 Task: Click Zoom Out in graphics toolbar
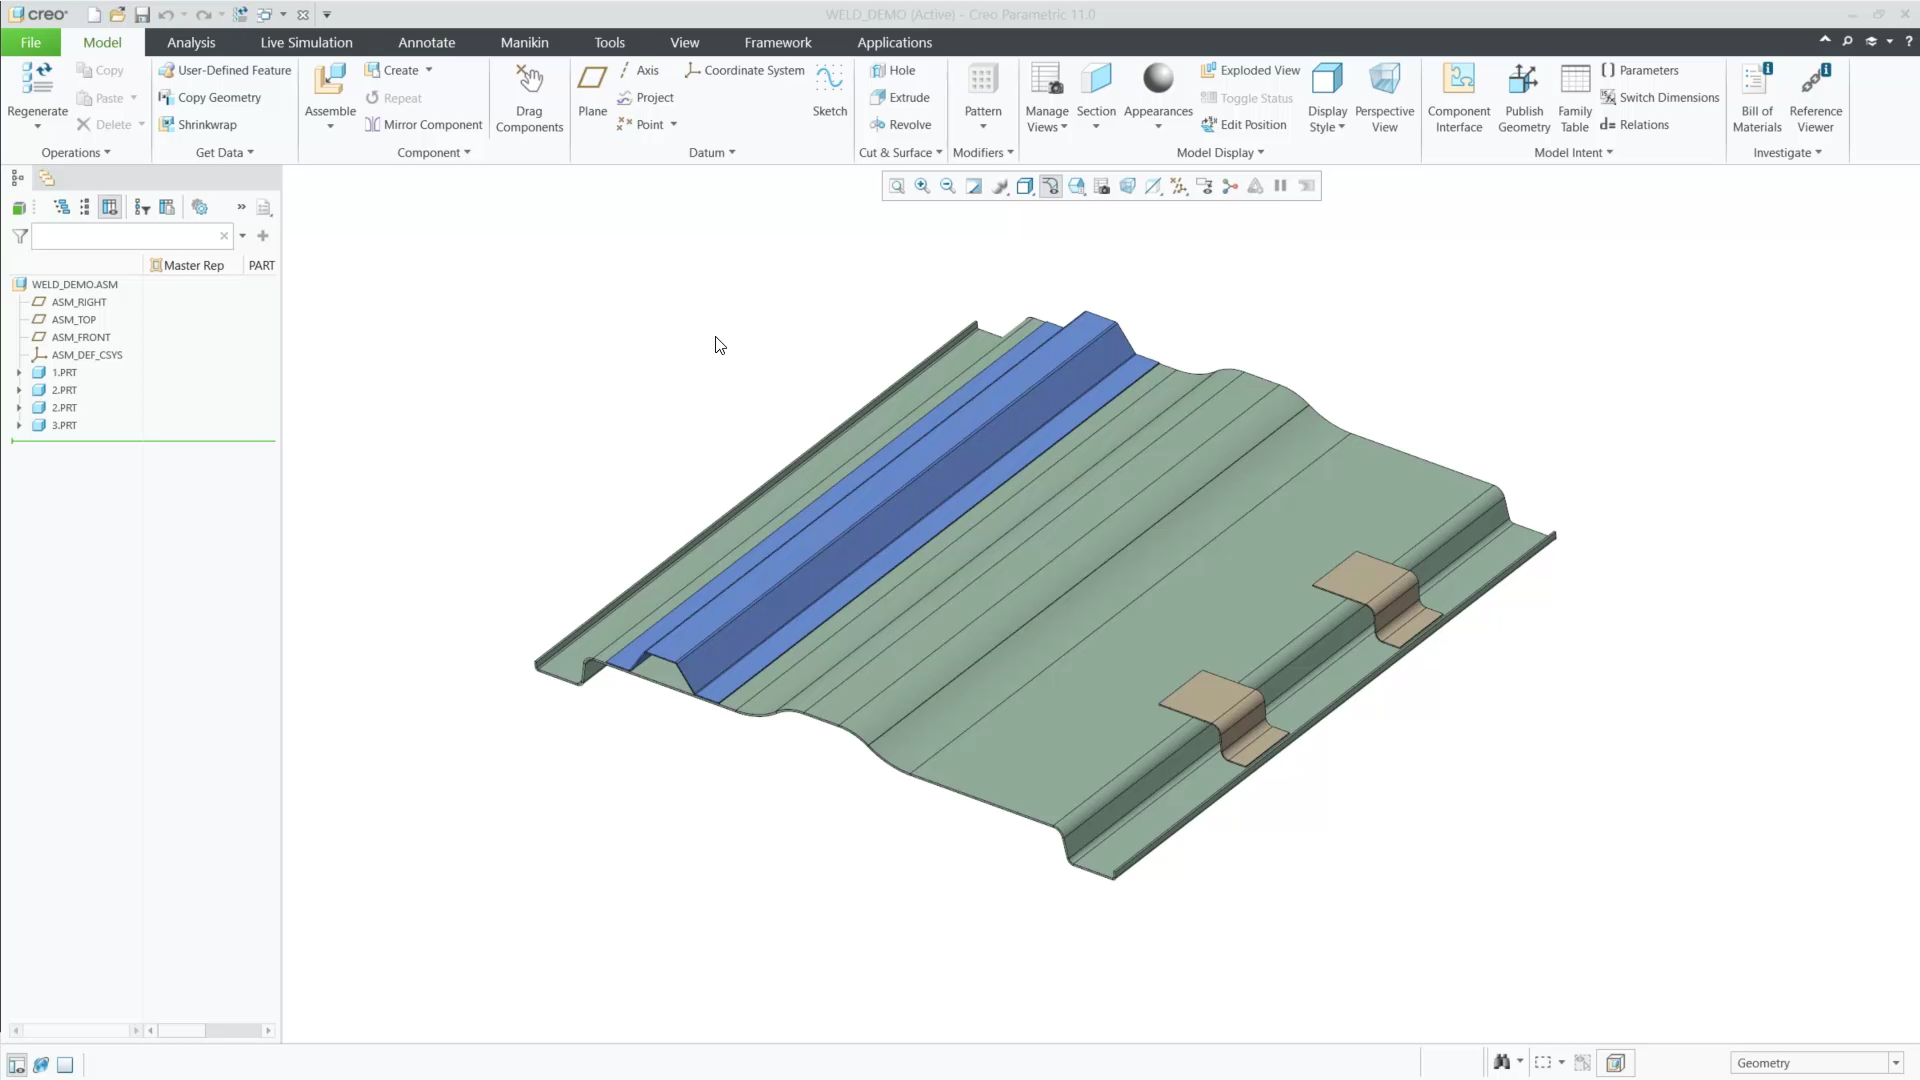(x=948, y=186)
